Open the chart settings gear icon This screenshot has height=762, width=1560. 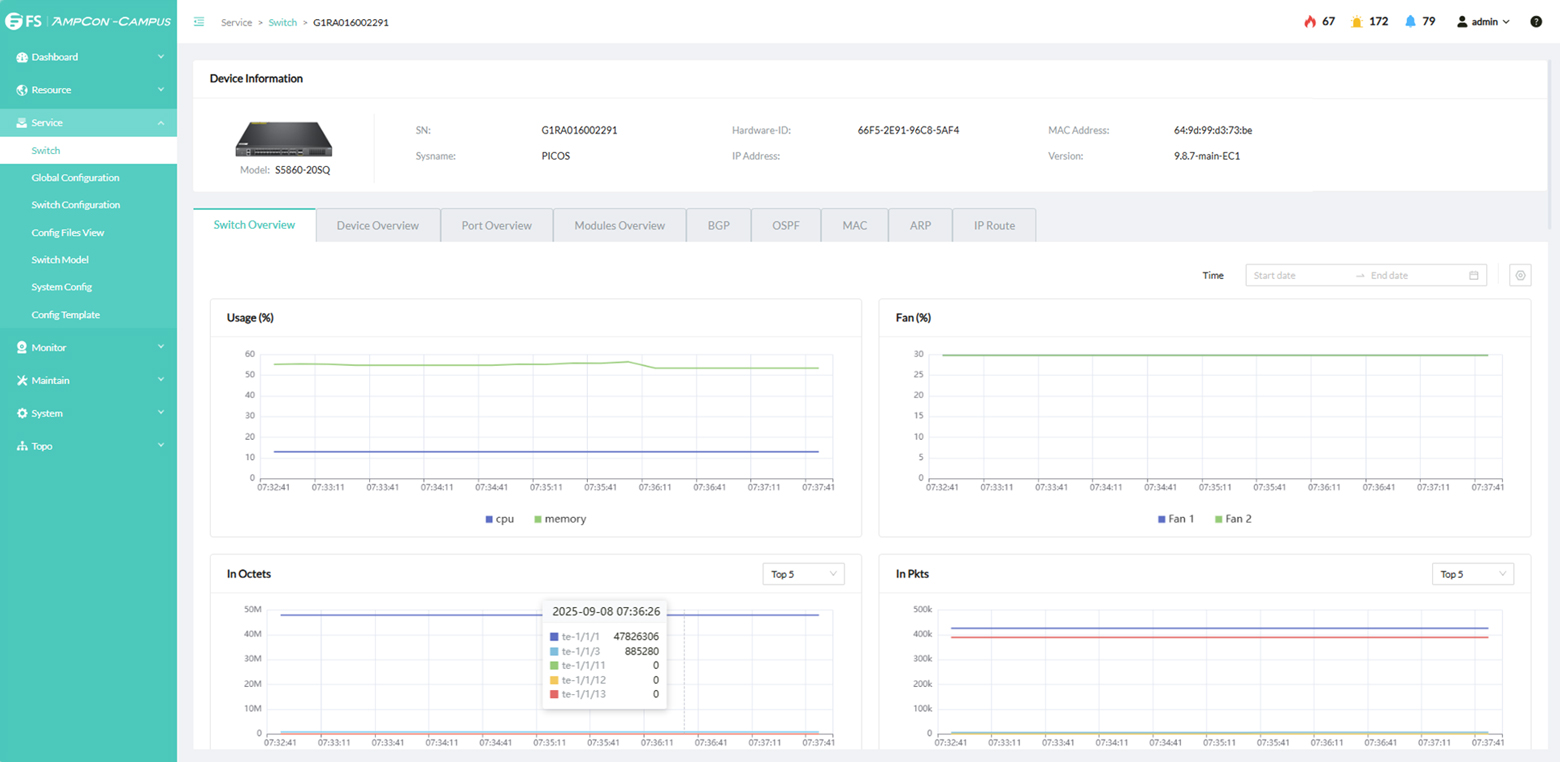[x=1520, y=275]
